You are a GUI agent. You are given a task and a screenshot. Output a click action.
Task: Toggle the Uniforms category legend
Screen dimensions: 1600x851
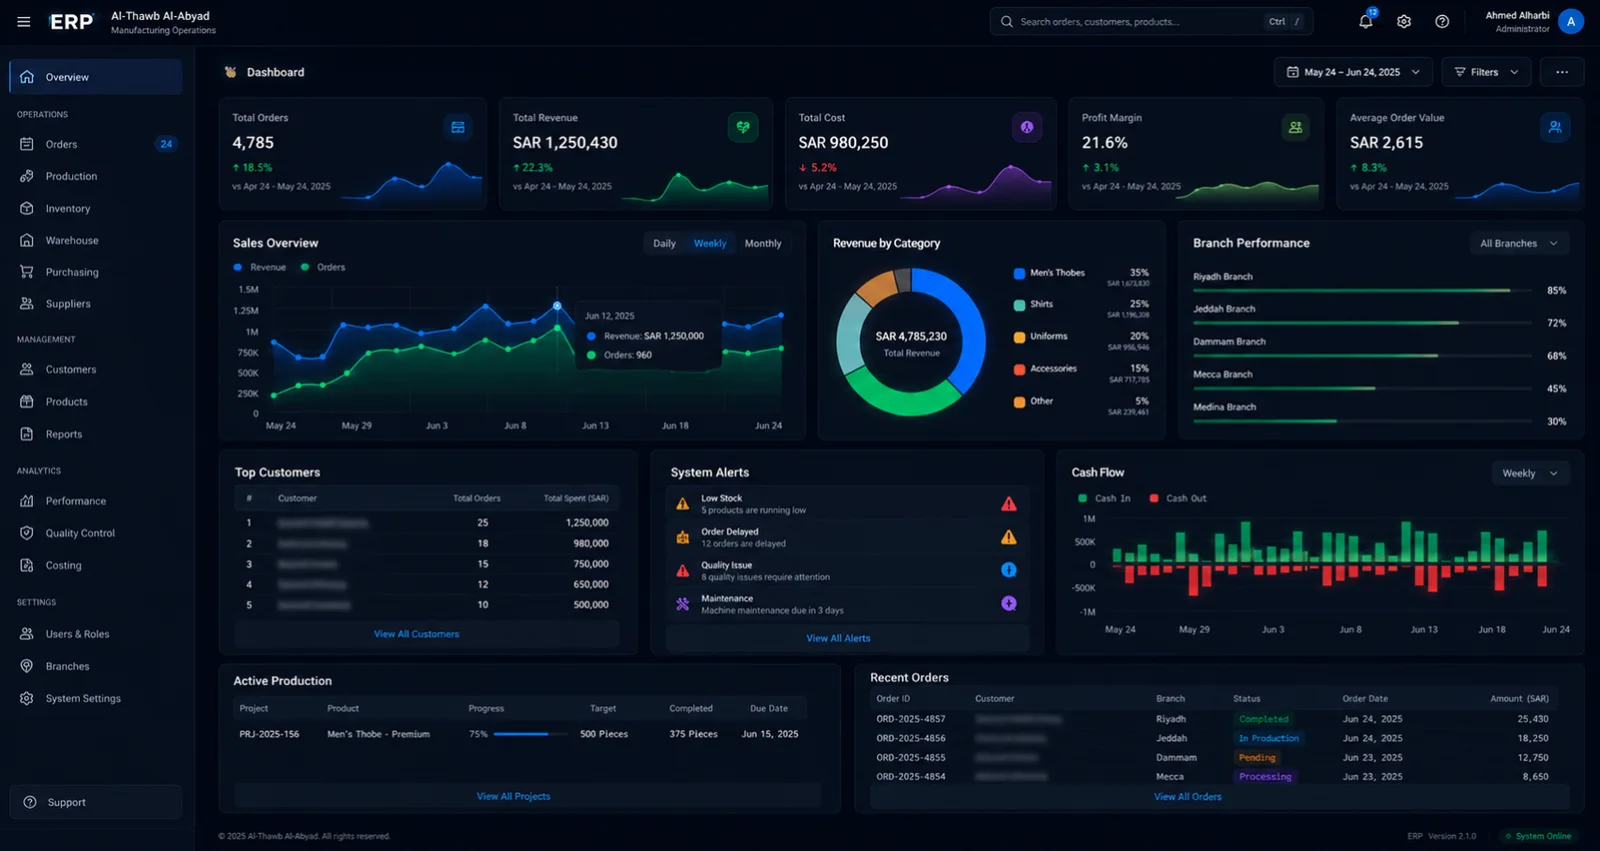point(1040,337)
